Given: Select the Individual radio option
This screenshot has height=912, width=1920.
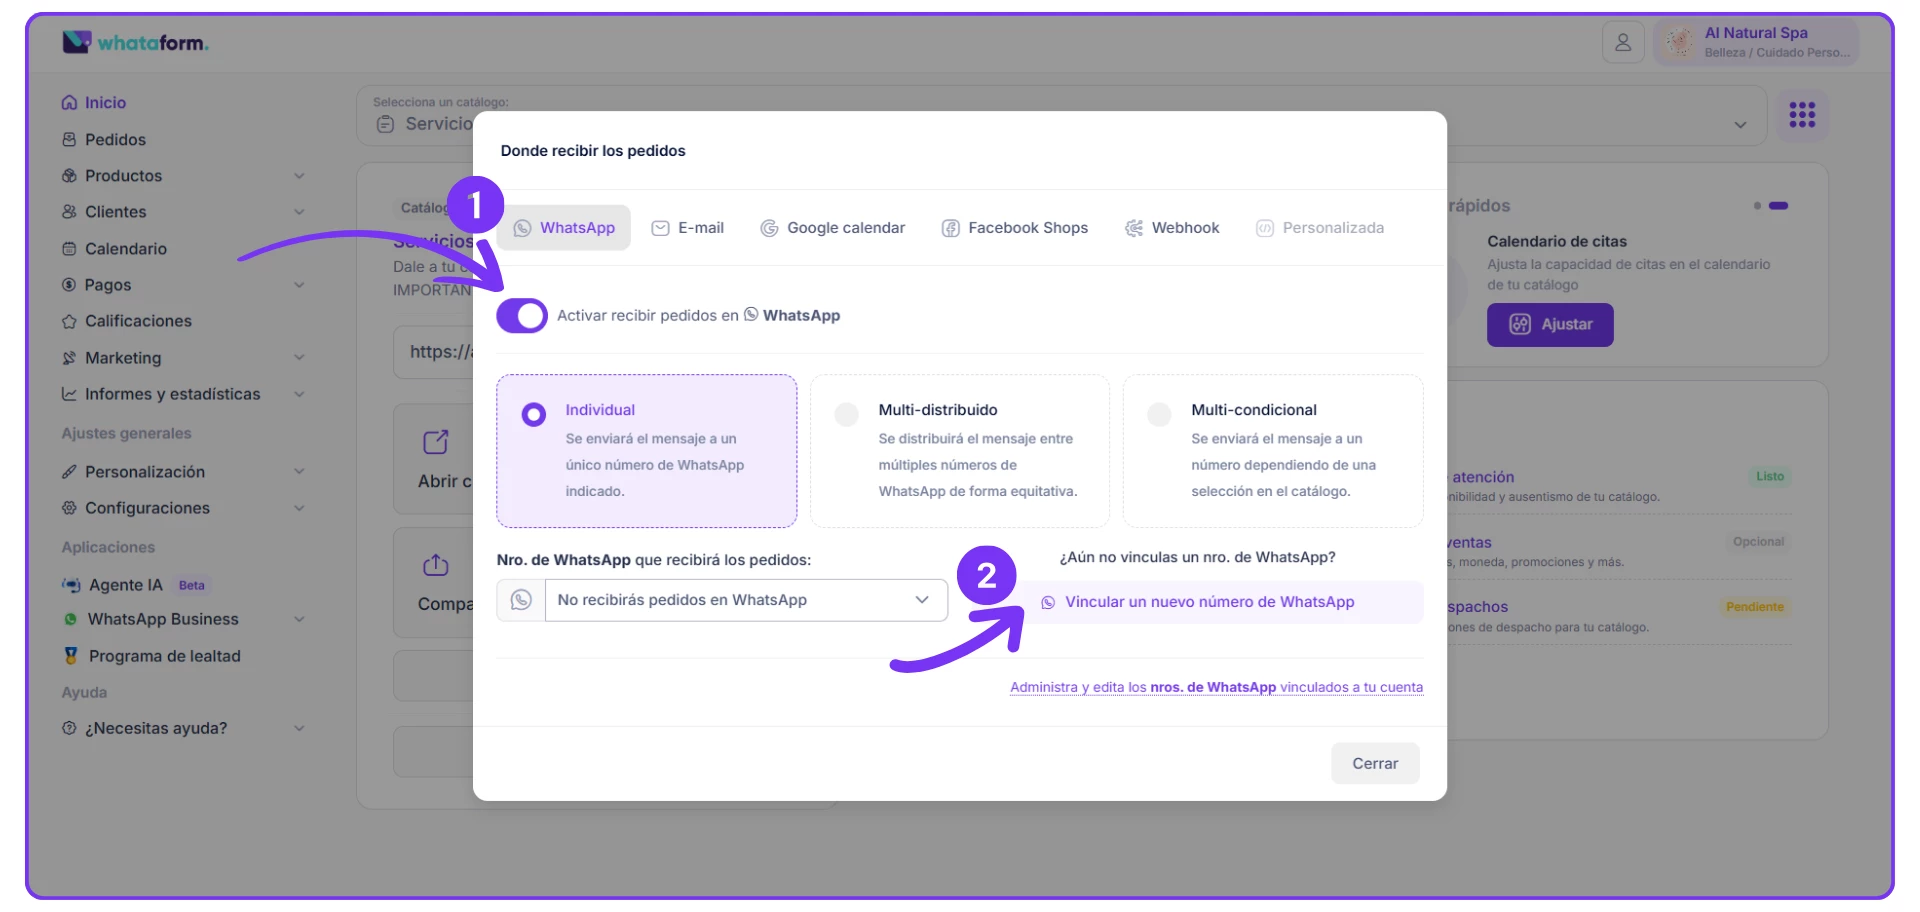Looking at the screenshot, I should pos(534,414).
